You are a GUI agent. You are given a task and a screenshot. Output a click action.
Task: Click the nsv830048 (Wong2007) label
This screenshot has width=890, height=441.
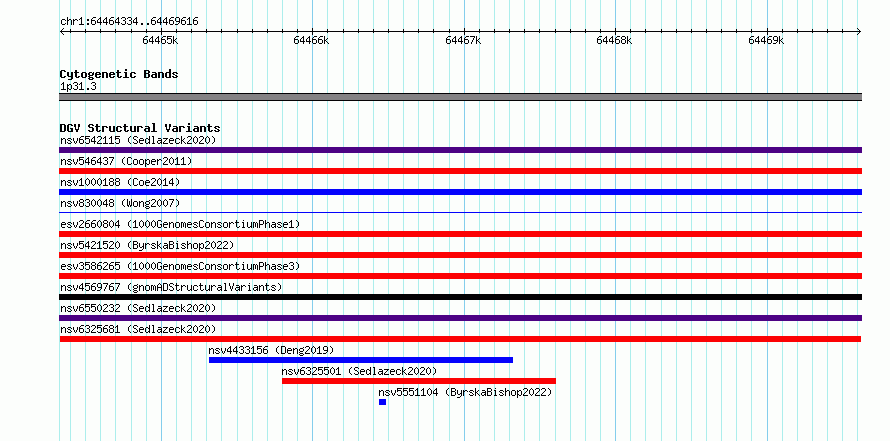click(x=120, y=203)
